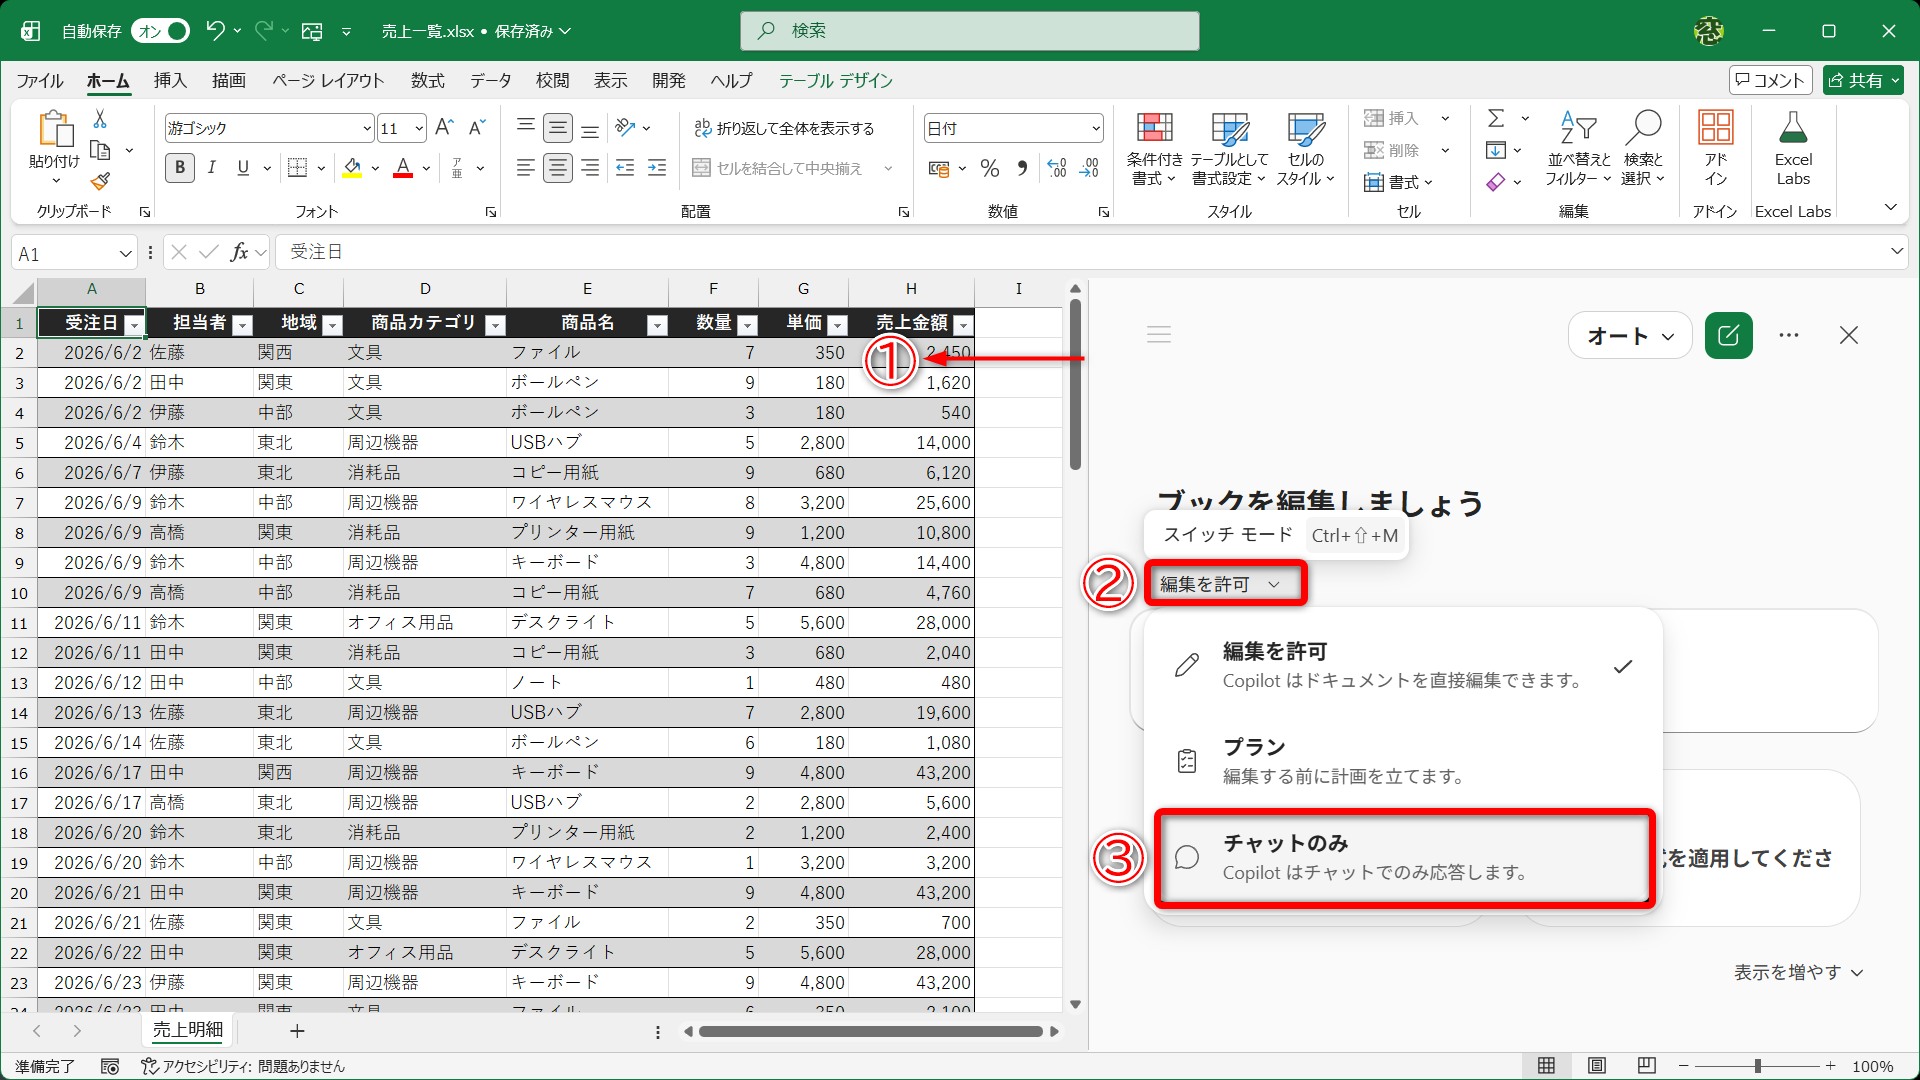The image size is (1920, 1080).
Task: Toggle AutoSave (自動保存) switch
Action: point(161,31)
